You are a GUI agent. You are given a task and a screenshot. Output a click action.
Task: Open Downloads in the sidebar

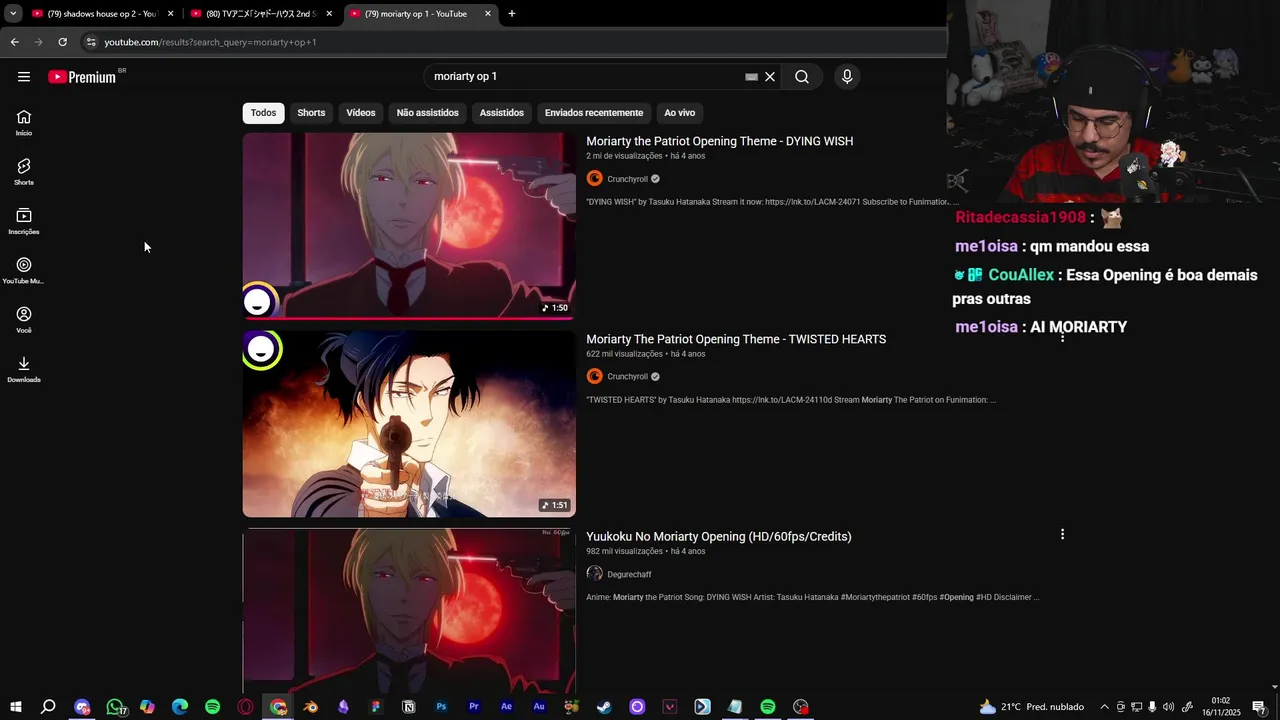point(24,369)
